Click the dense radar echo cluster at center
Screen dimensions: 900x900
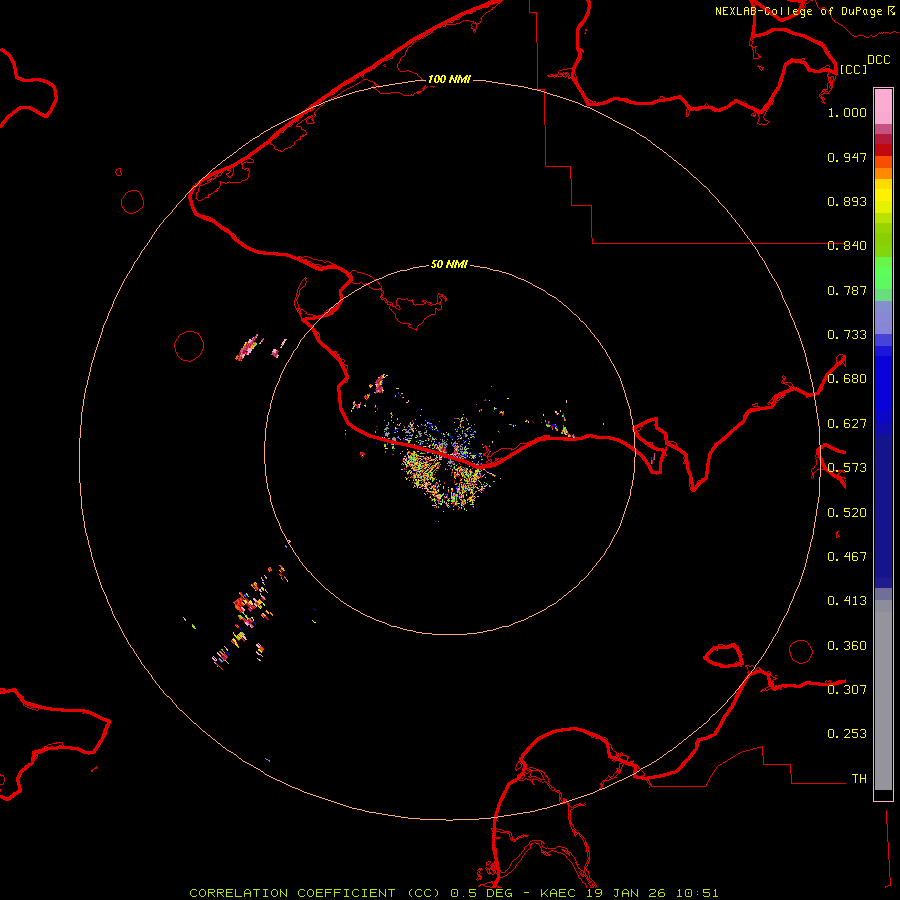(x=445, y=470)
